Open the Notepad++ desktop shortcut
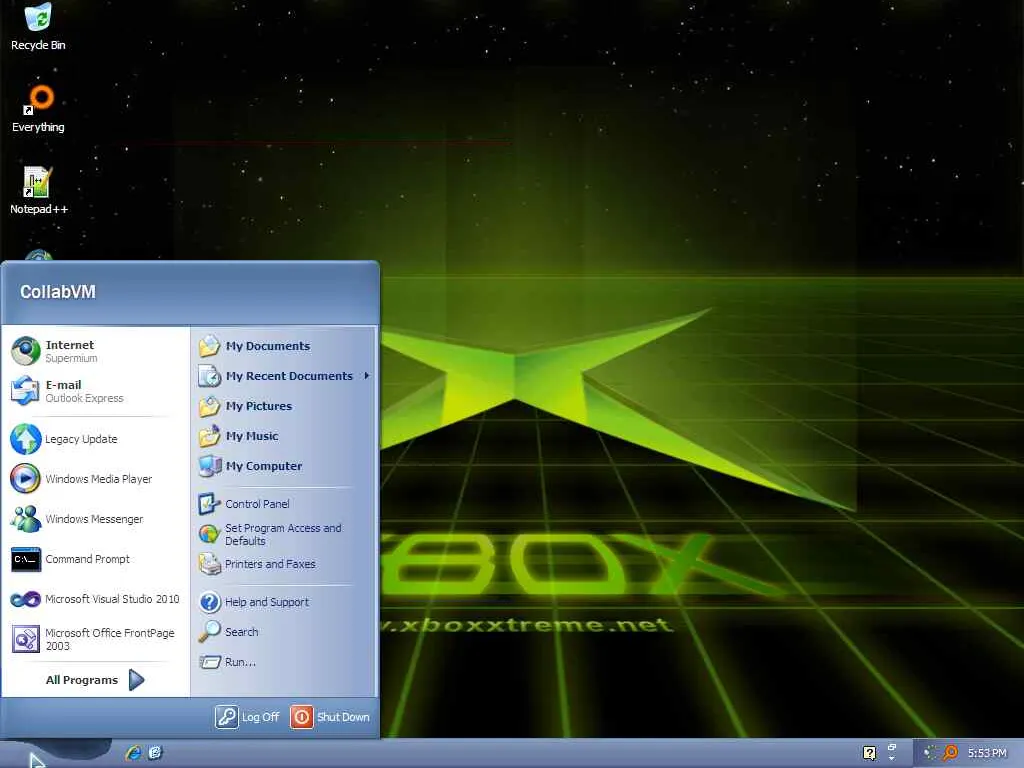 pyautogui.click(x=38, y=191)
